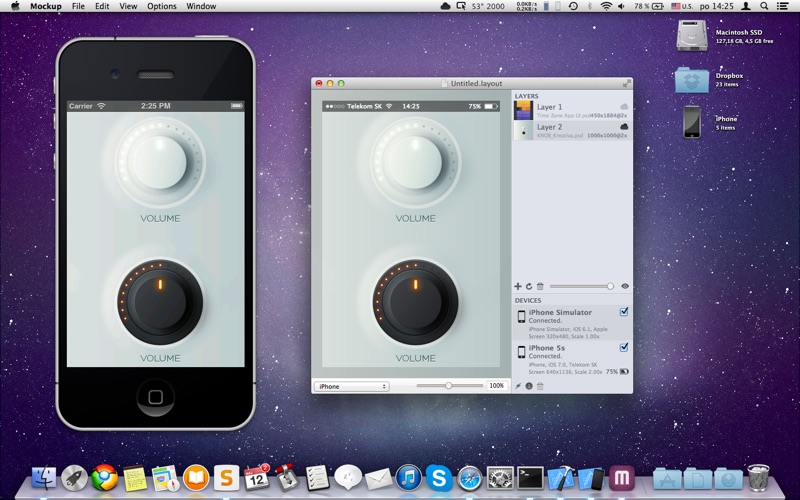Open the Options menu
This screenshot has width=800, height=500.
[162, 6]
